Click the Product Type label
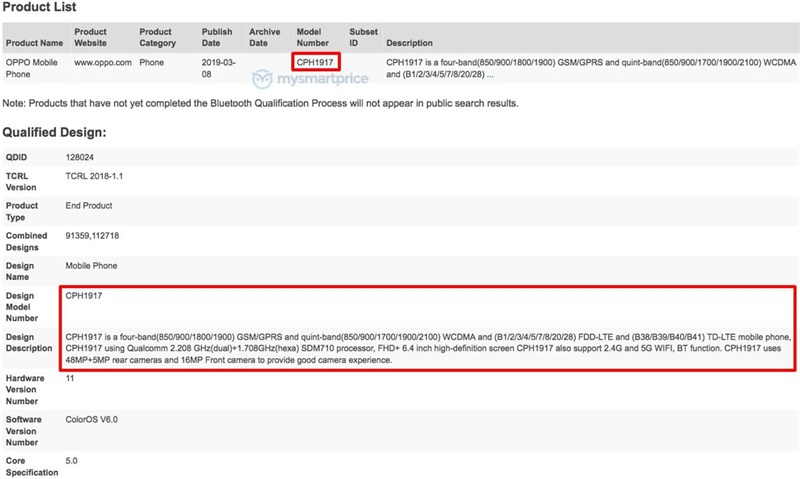 (x=22, y=211)
